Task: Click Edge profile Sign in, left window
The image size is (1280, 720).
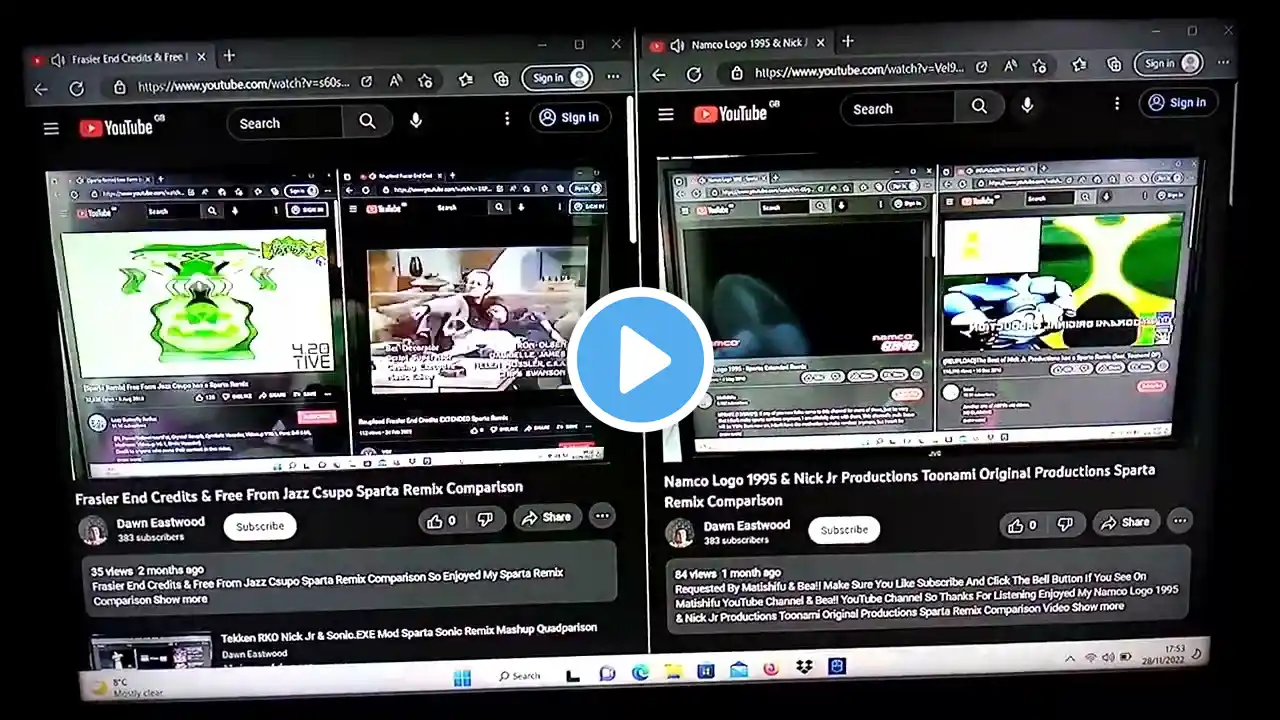Action: pyautogui.click(x=557, y=78)
